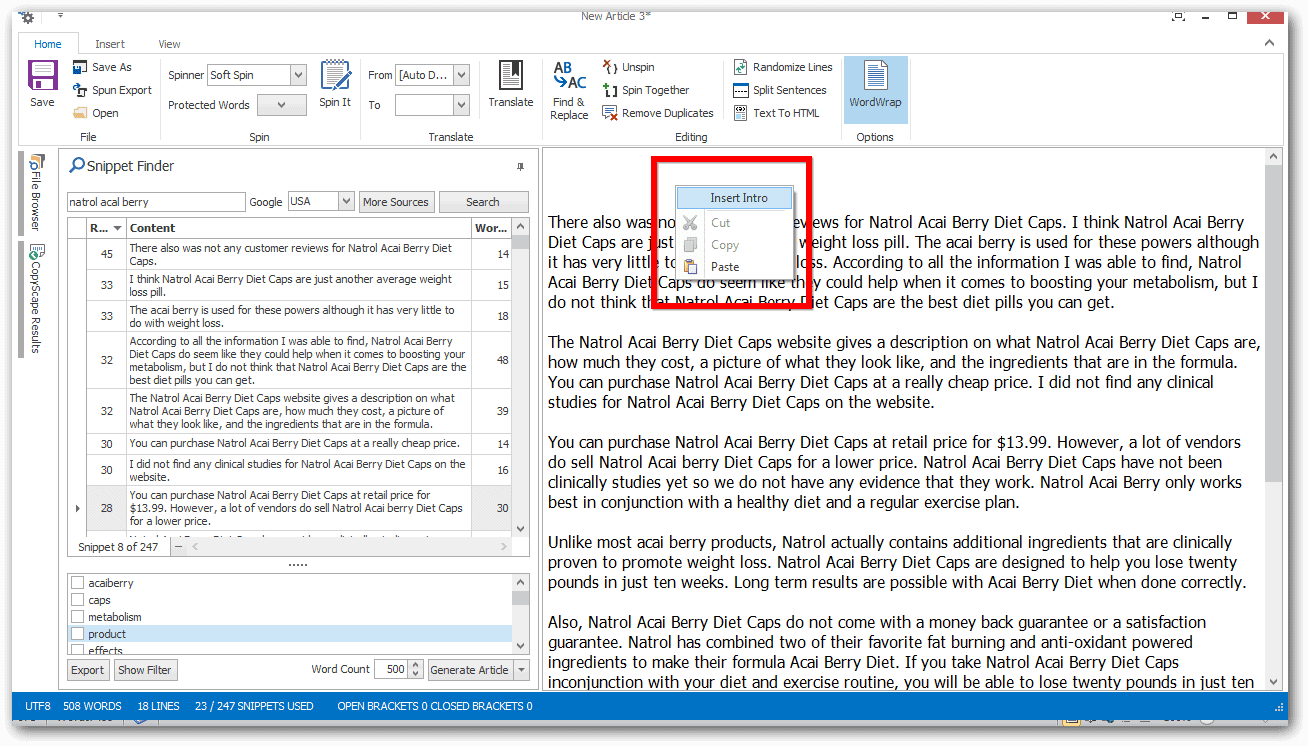Select snippet 'I did not find any clinical' row
The image size is (1308, 746).
[298, 470]
